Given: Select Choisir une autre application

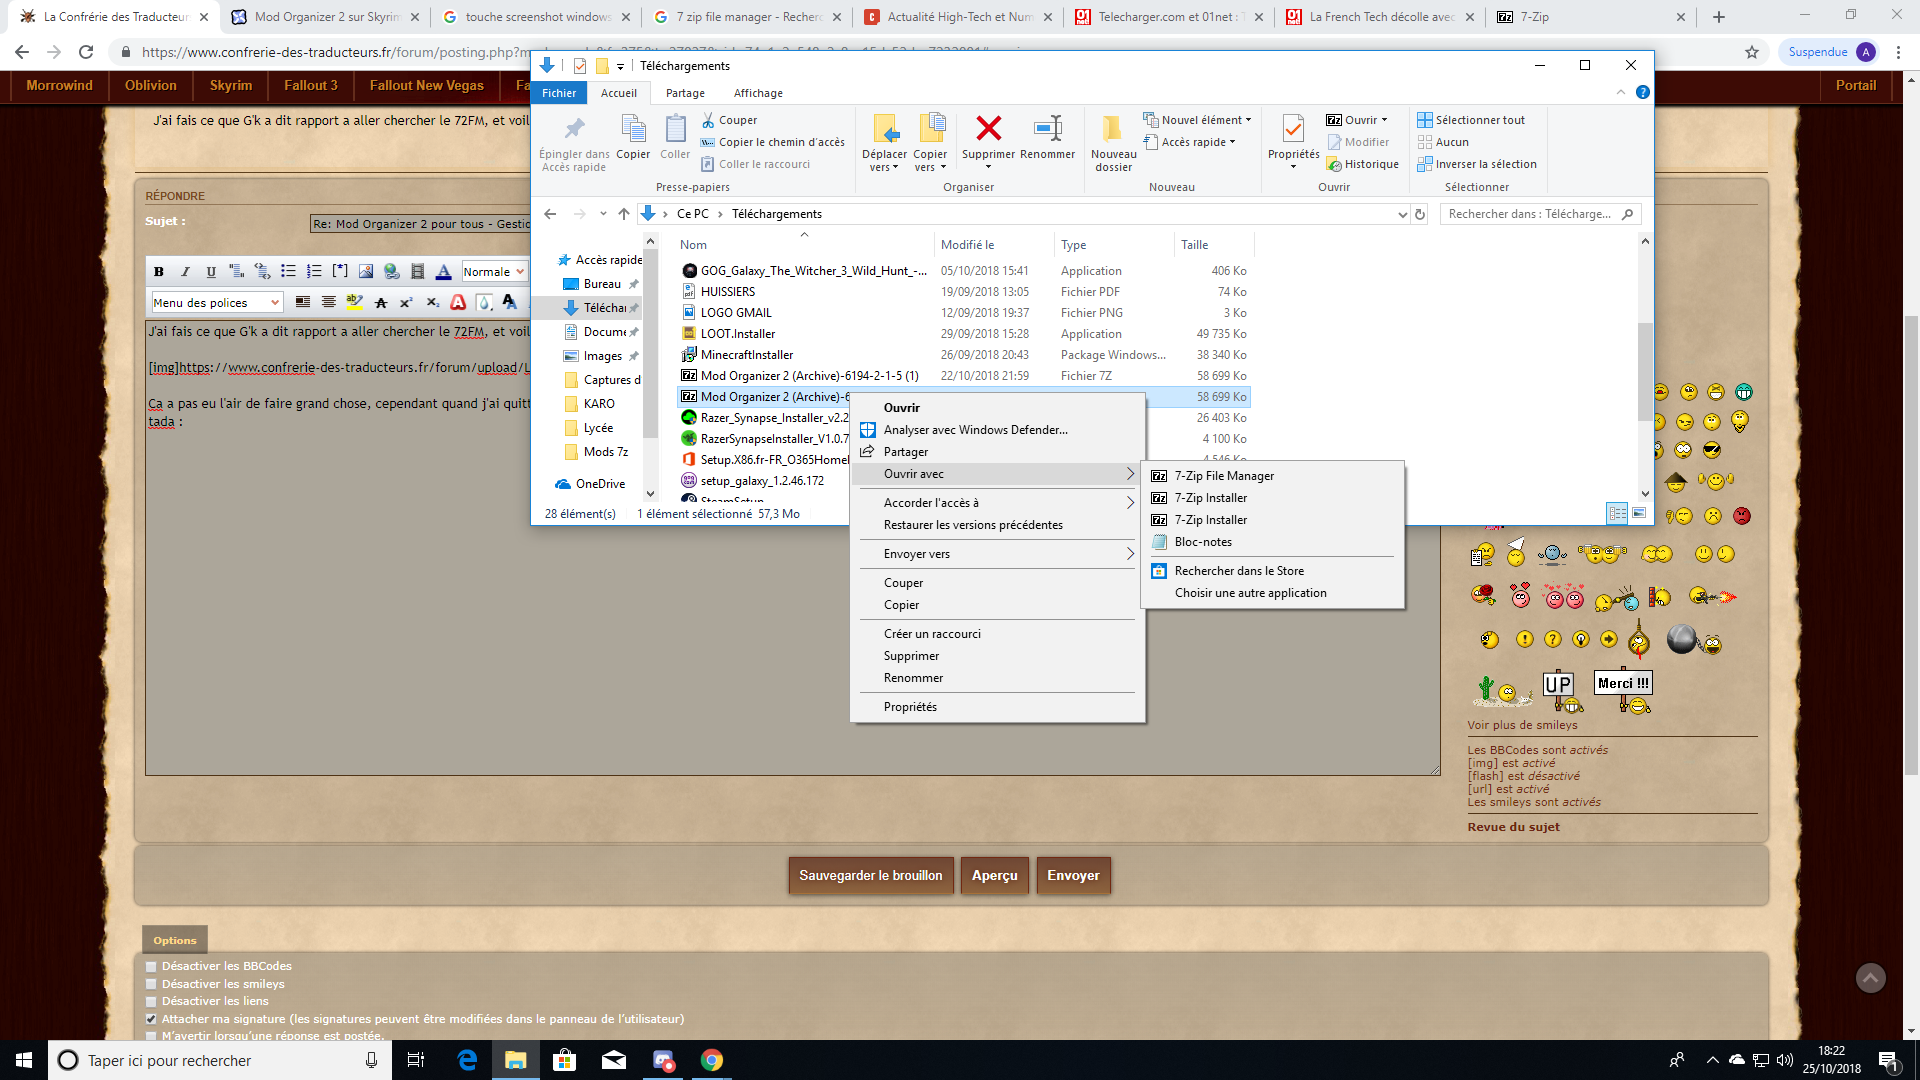Looking at the screenshot, I should pos(1250,593).
